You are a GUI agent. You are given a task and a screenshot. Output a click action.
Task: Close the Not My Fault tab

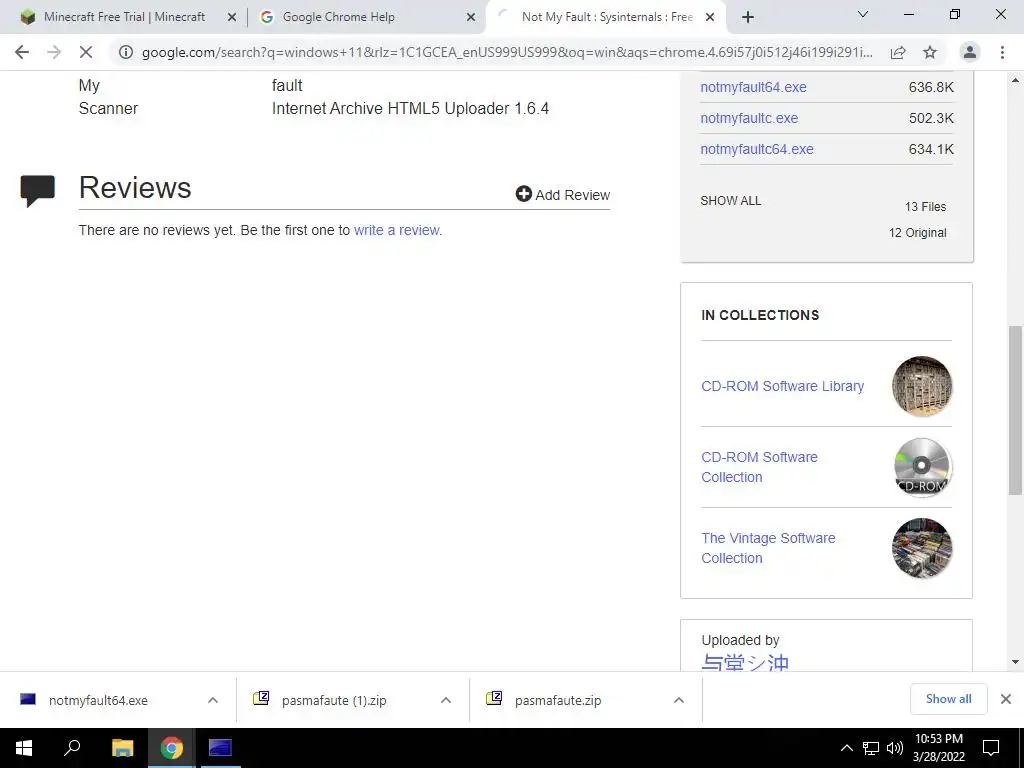point(711,18)
